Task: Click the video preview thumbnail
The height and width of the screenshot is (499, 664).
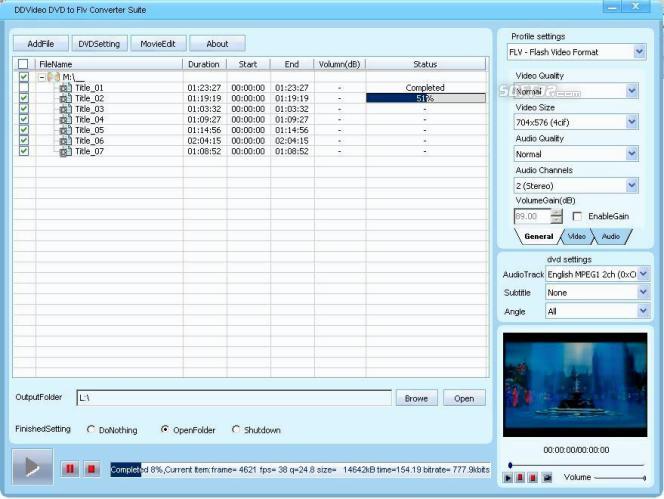Action: click(575, 385)
